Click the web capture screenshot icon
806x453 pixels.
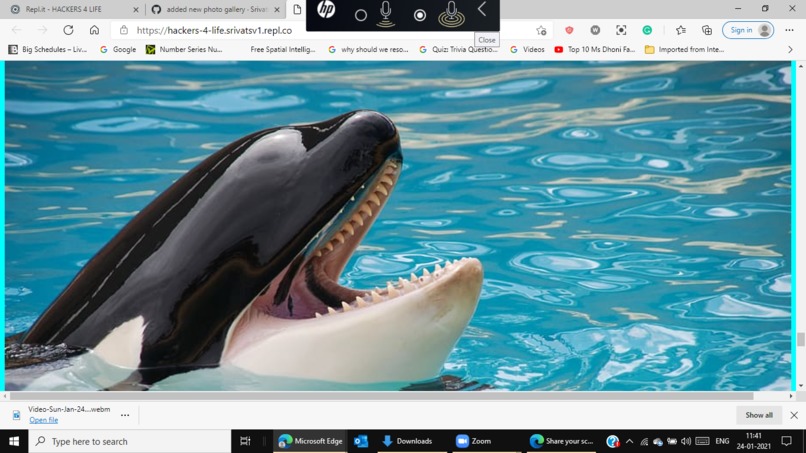tap(621, 30)
